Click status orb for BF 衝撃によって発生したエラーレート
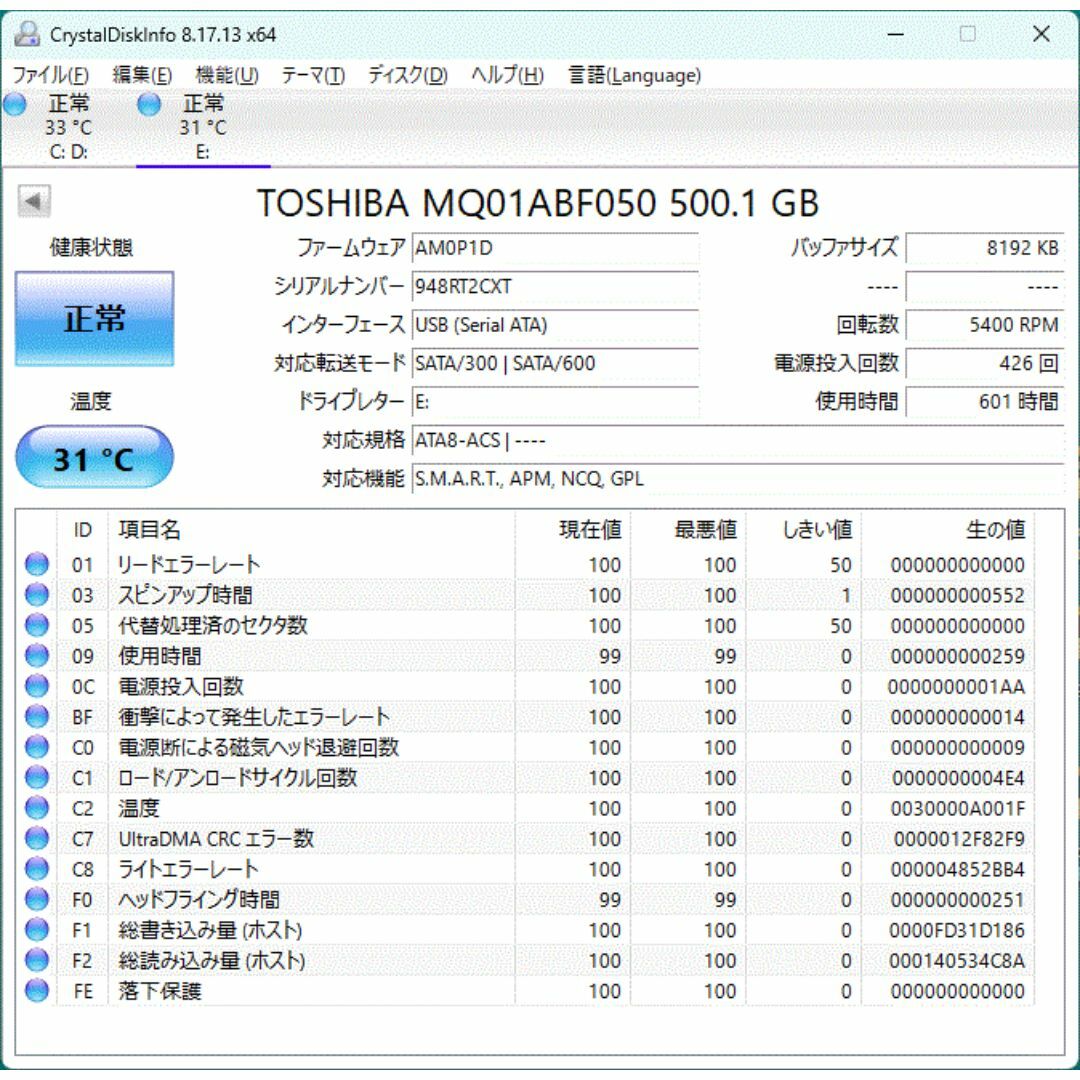 pyautogui.click(x=37, y=716)
